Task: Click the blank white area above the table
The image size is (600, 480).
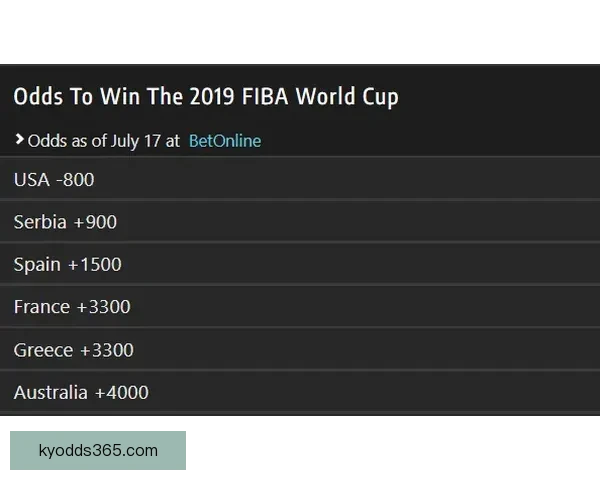Action: pos(300,32)
